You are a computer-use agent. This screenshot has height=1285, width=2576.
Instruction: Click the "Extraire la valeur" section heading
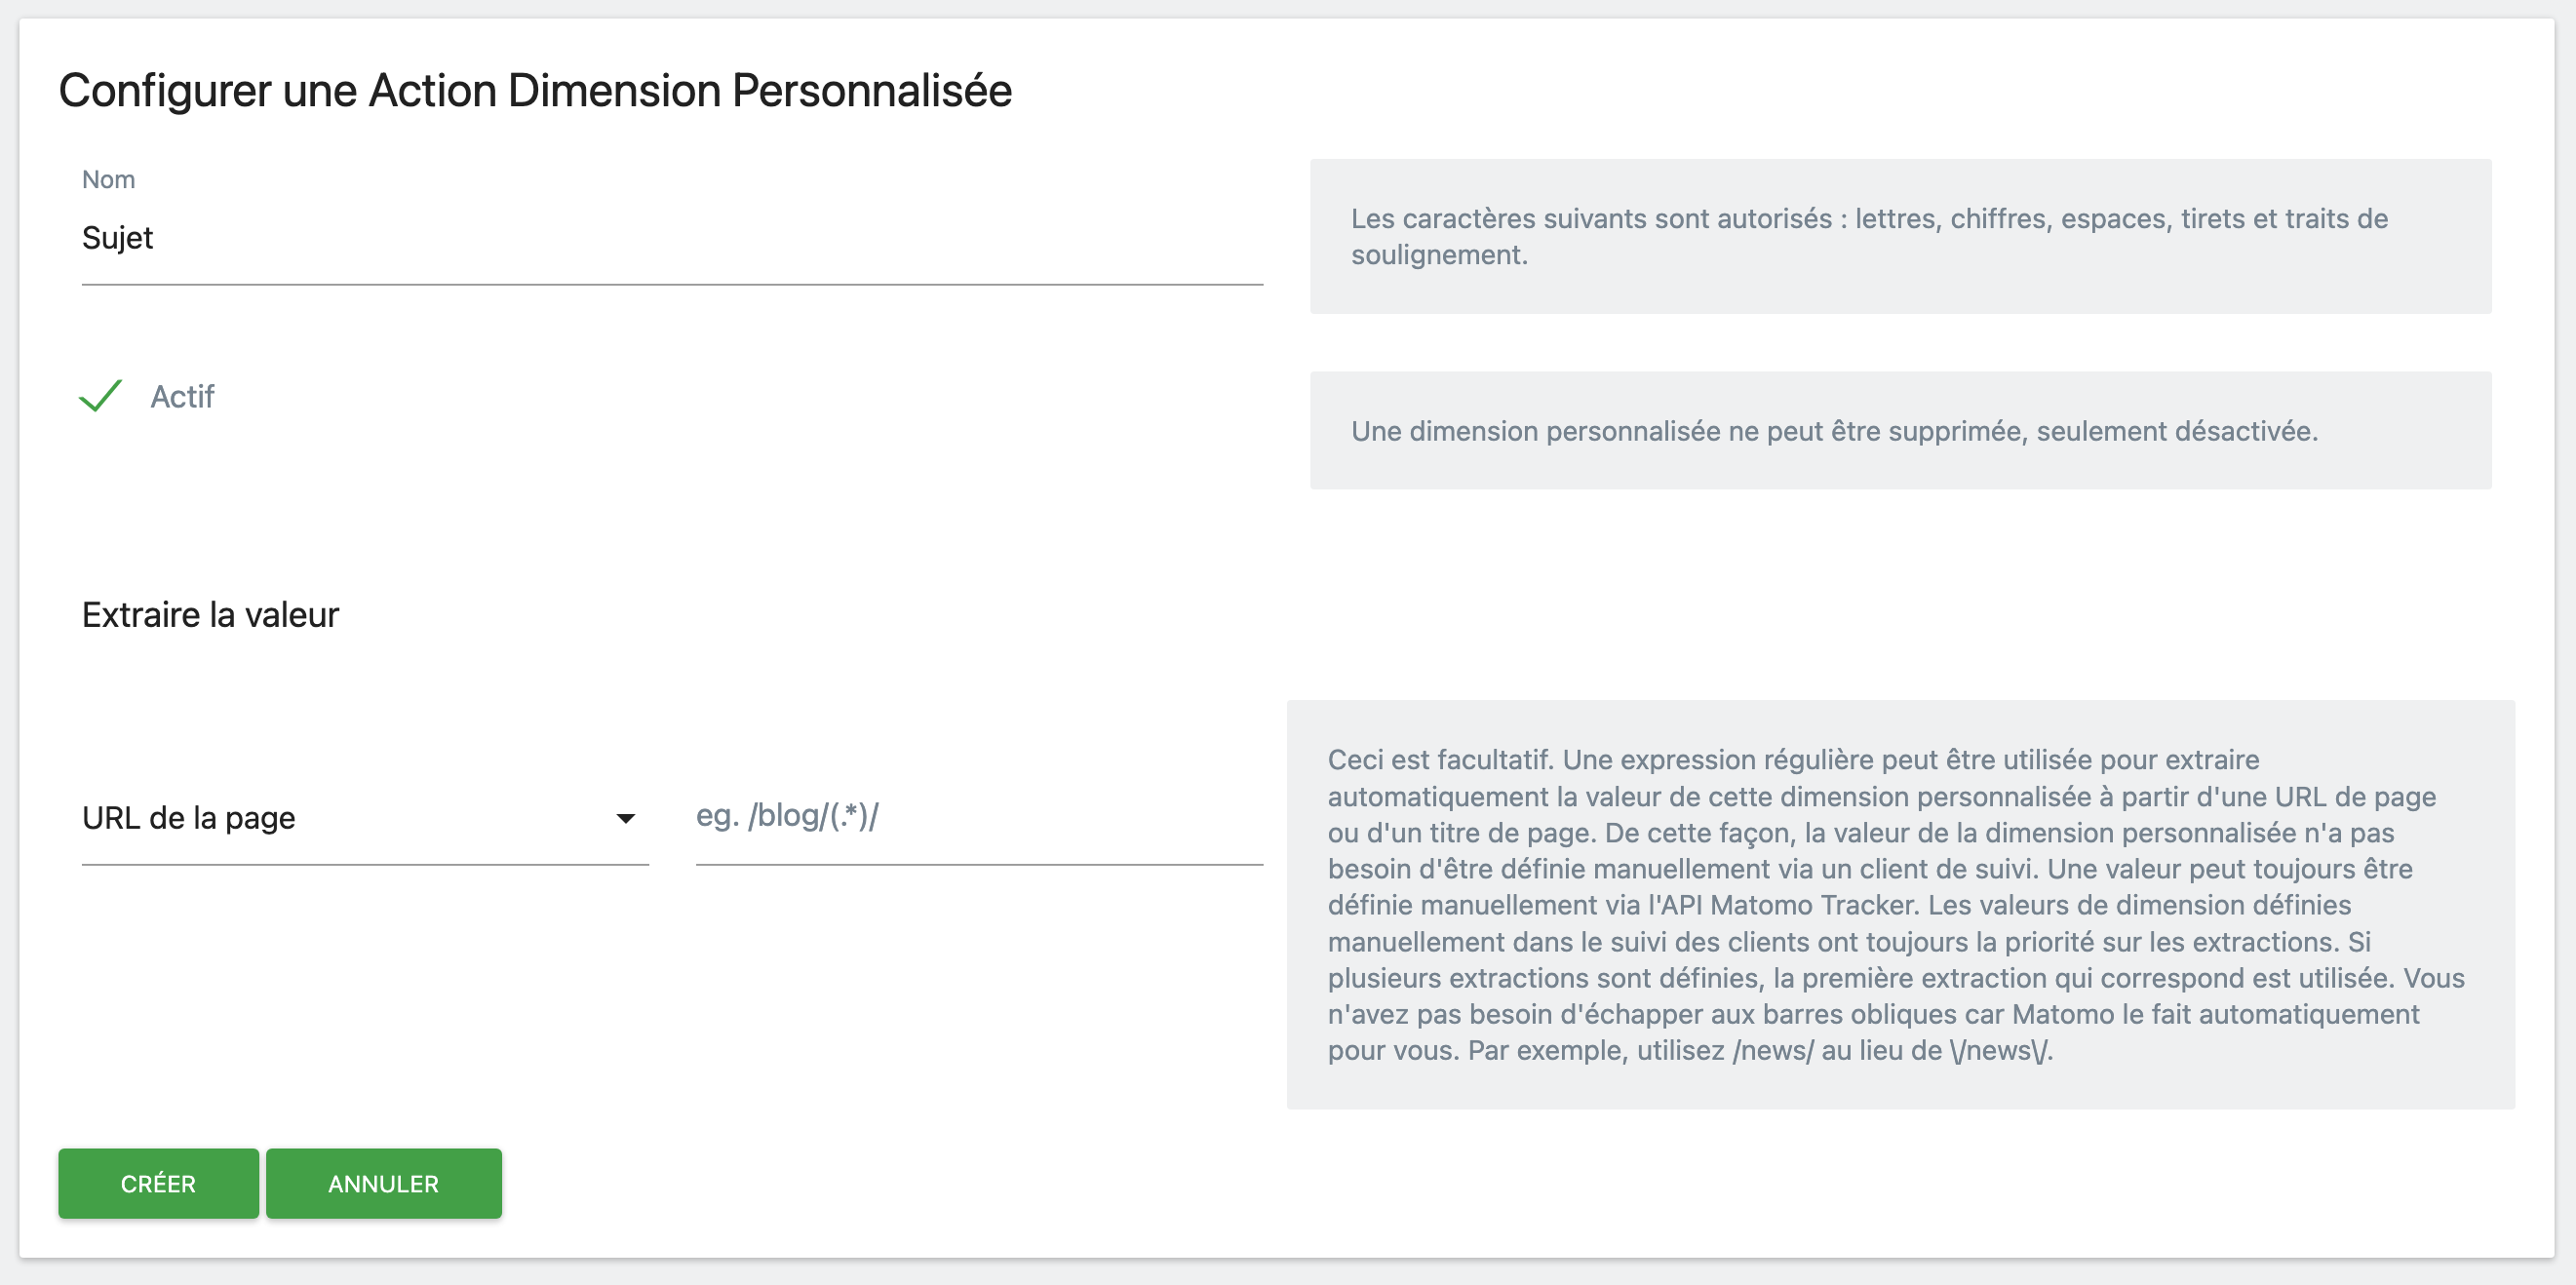pos(210,614)
